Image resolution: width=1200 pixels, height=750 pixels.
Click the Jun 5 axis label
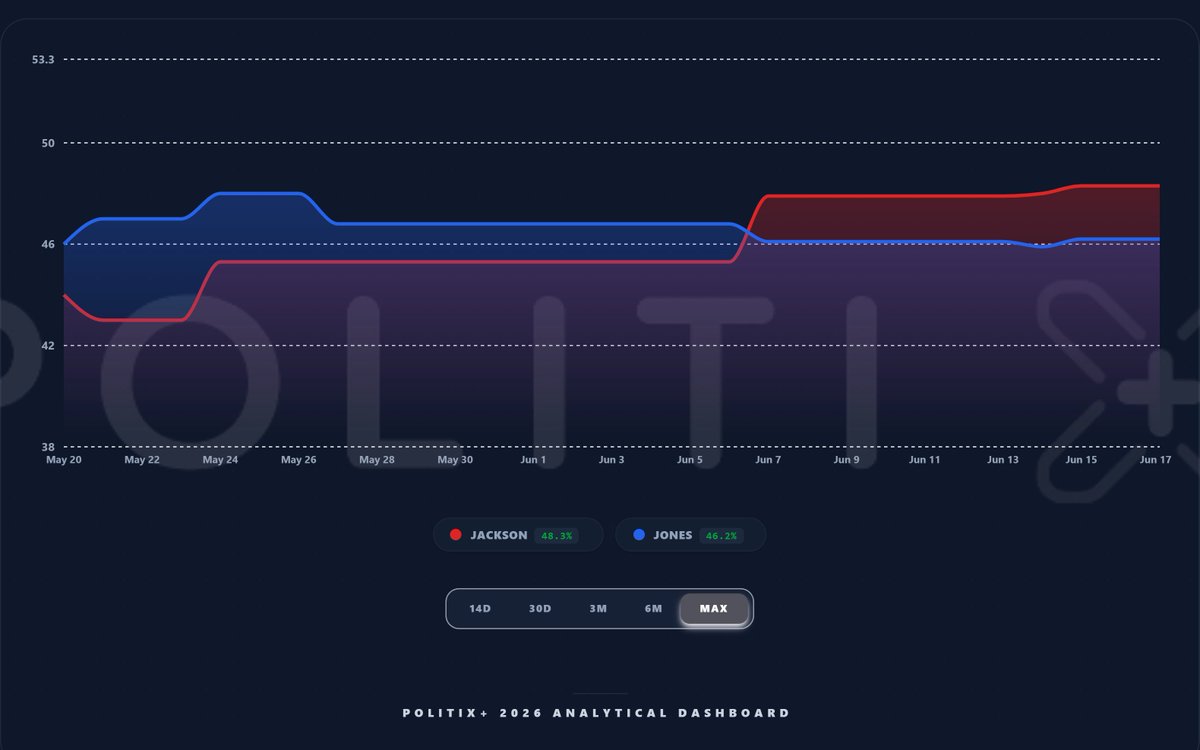[690, 460]
